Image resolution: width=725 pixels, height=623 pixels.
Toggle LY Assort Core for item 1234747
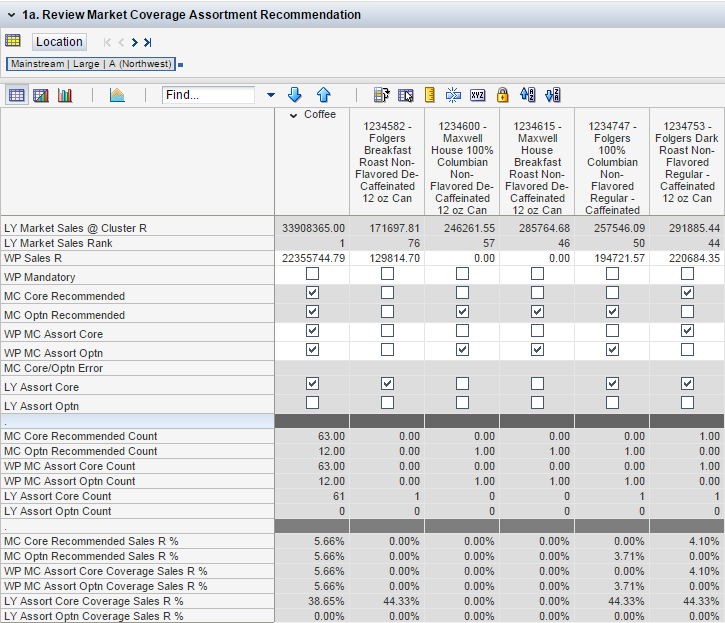pyautogui.click(x=613, y=384)
